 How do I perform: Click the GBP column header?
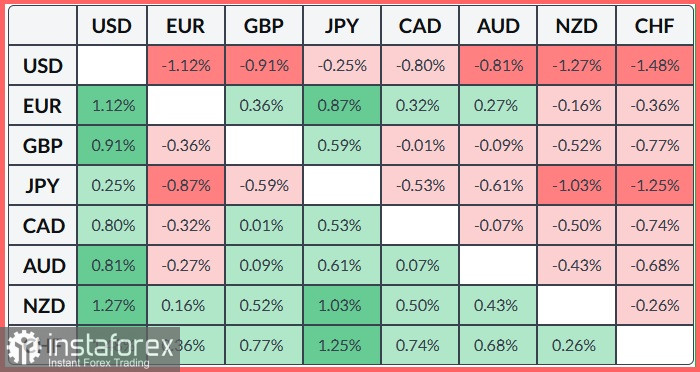coord(264,26)
